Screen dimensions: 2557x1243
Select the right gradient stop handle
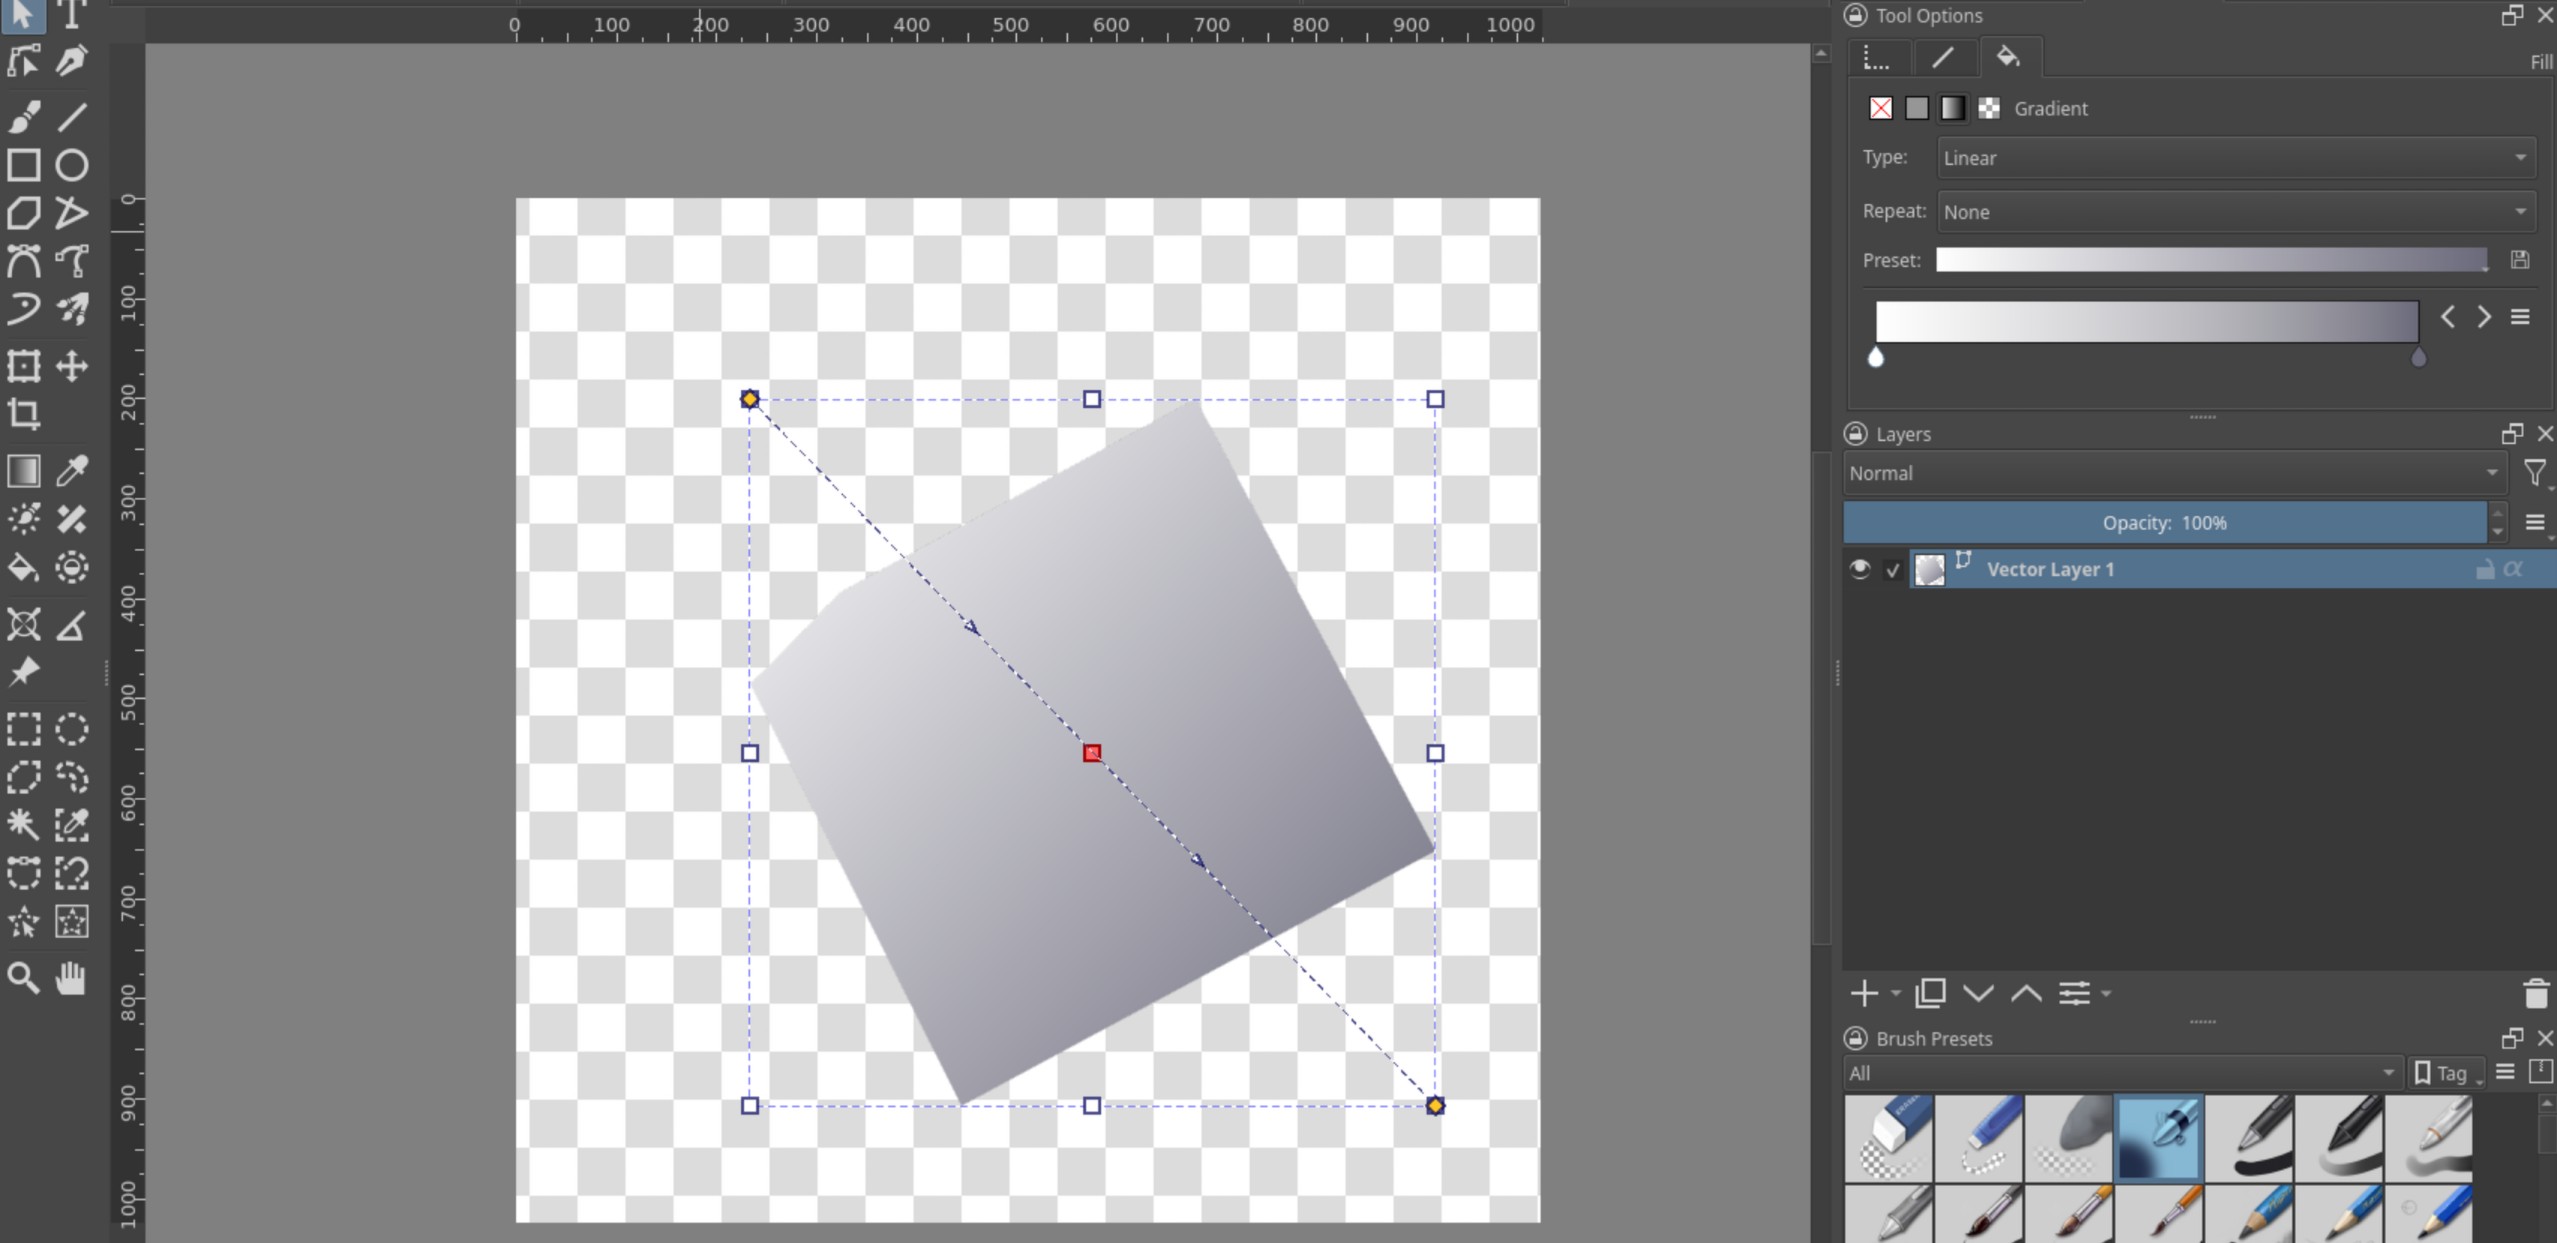pos(2418,358)
